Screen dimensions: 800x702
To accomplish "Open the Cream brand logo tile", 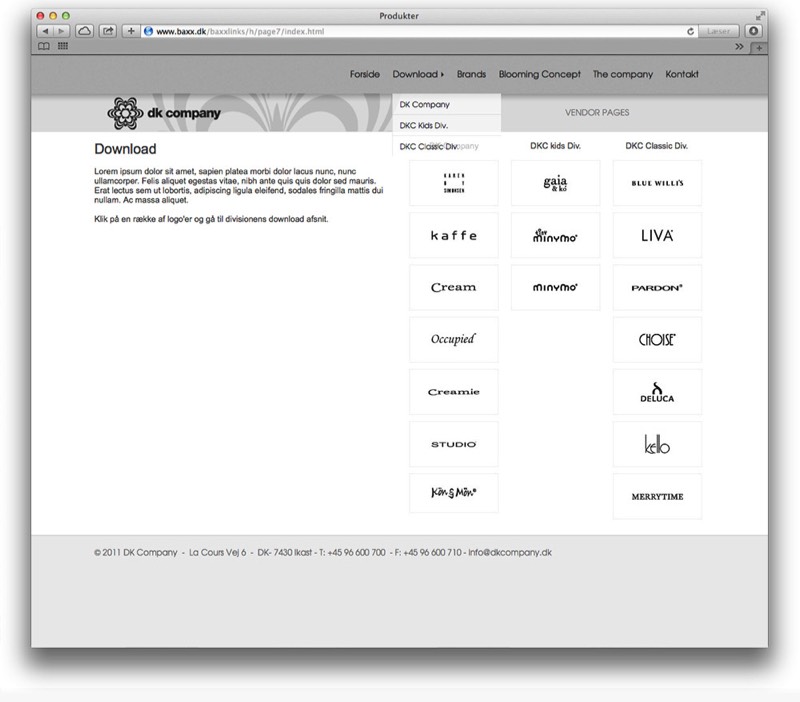I will (454, 287).
